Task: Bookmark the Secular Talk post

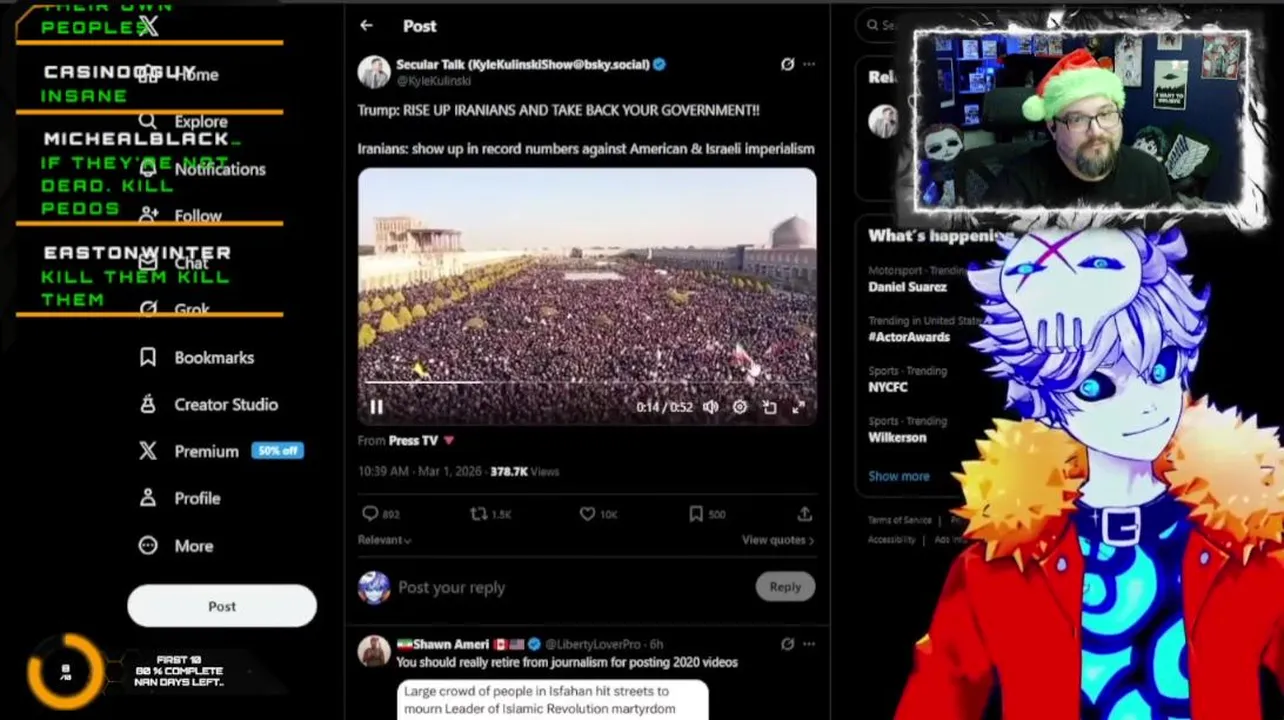Action: pyautogui.click(x=696, y=514)
